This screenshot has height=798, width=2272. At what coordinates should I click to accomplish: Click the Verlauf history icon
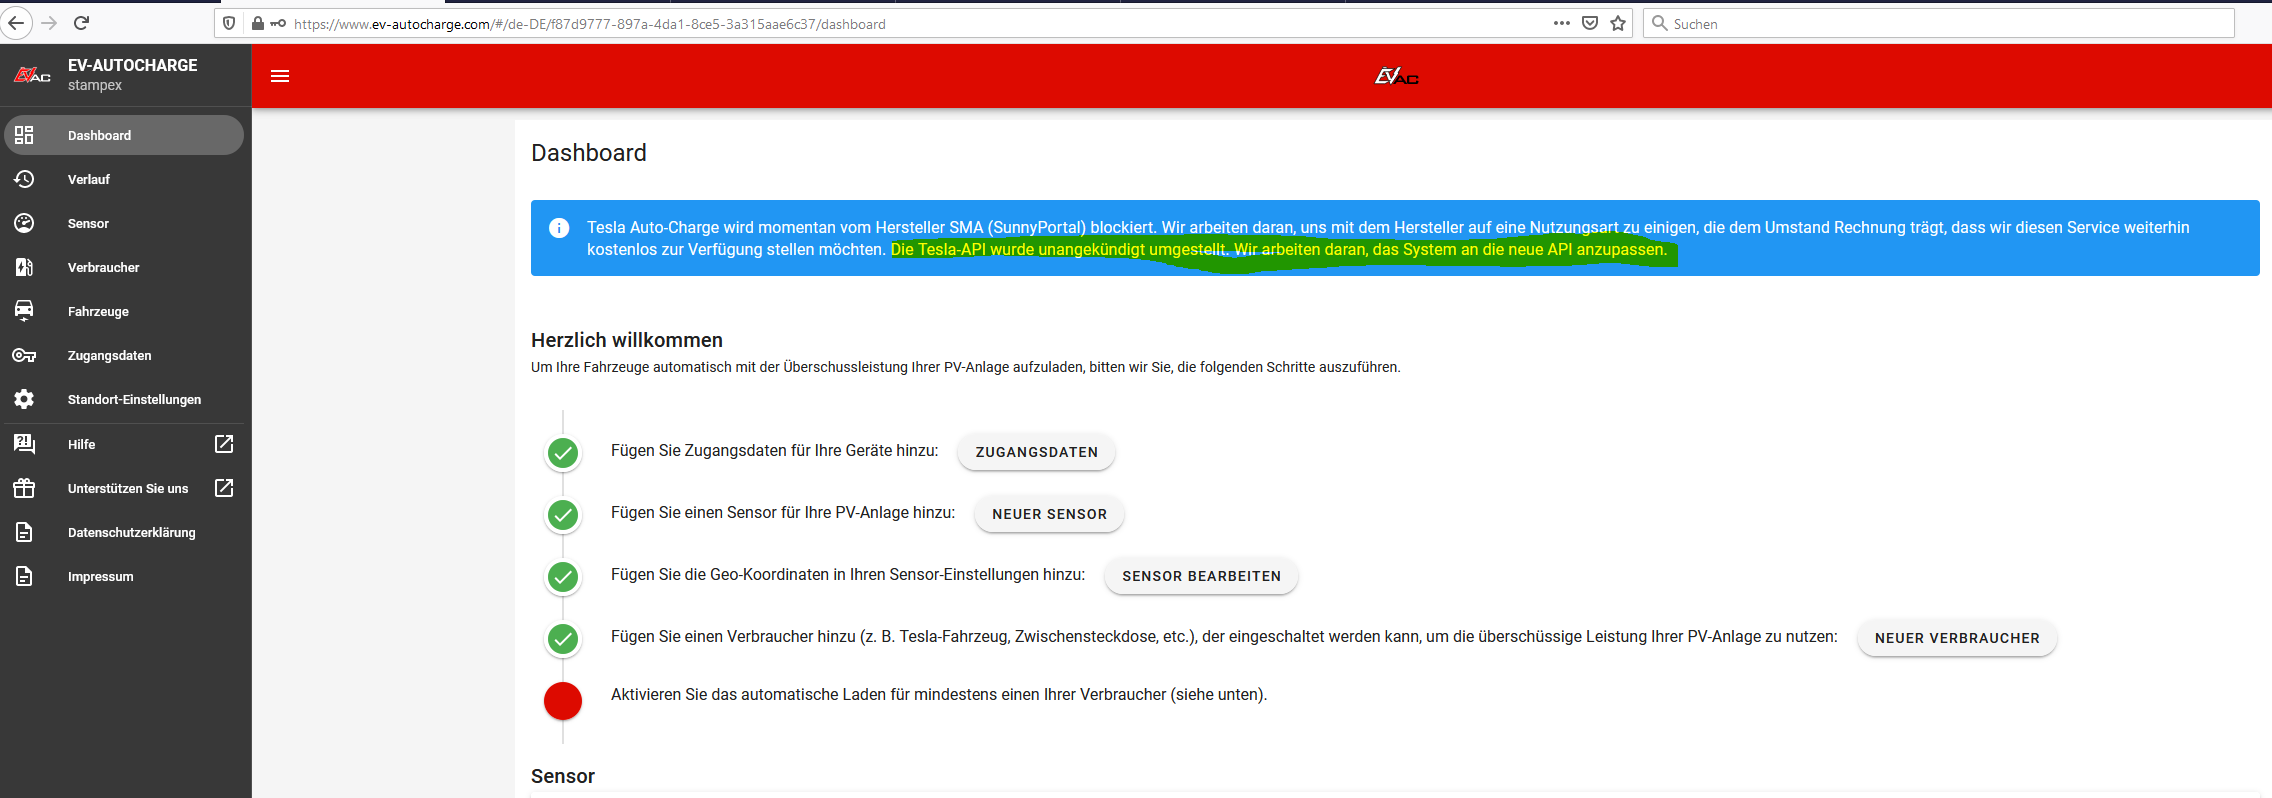pyautogui.click(x=24, y=179)
